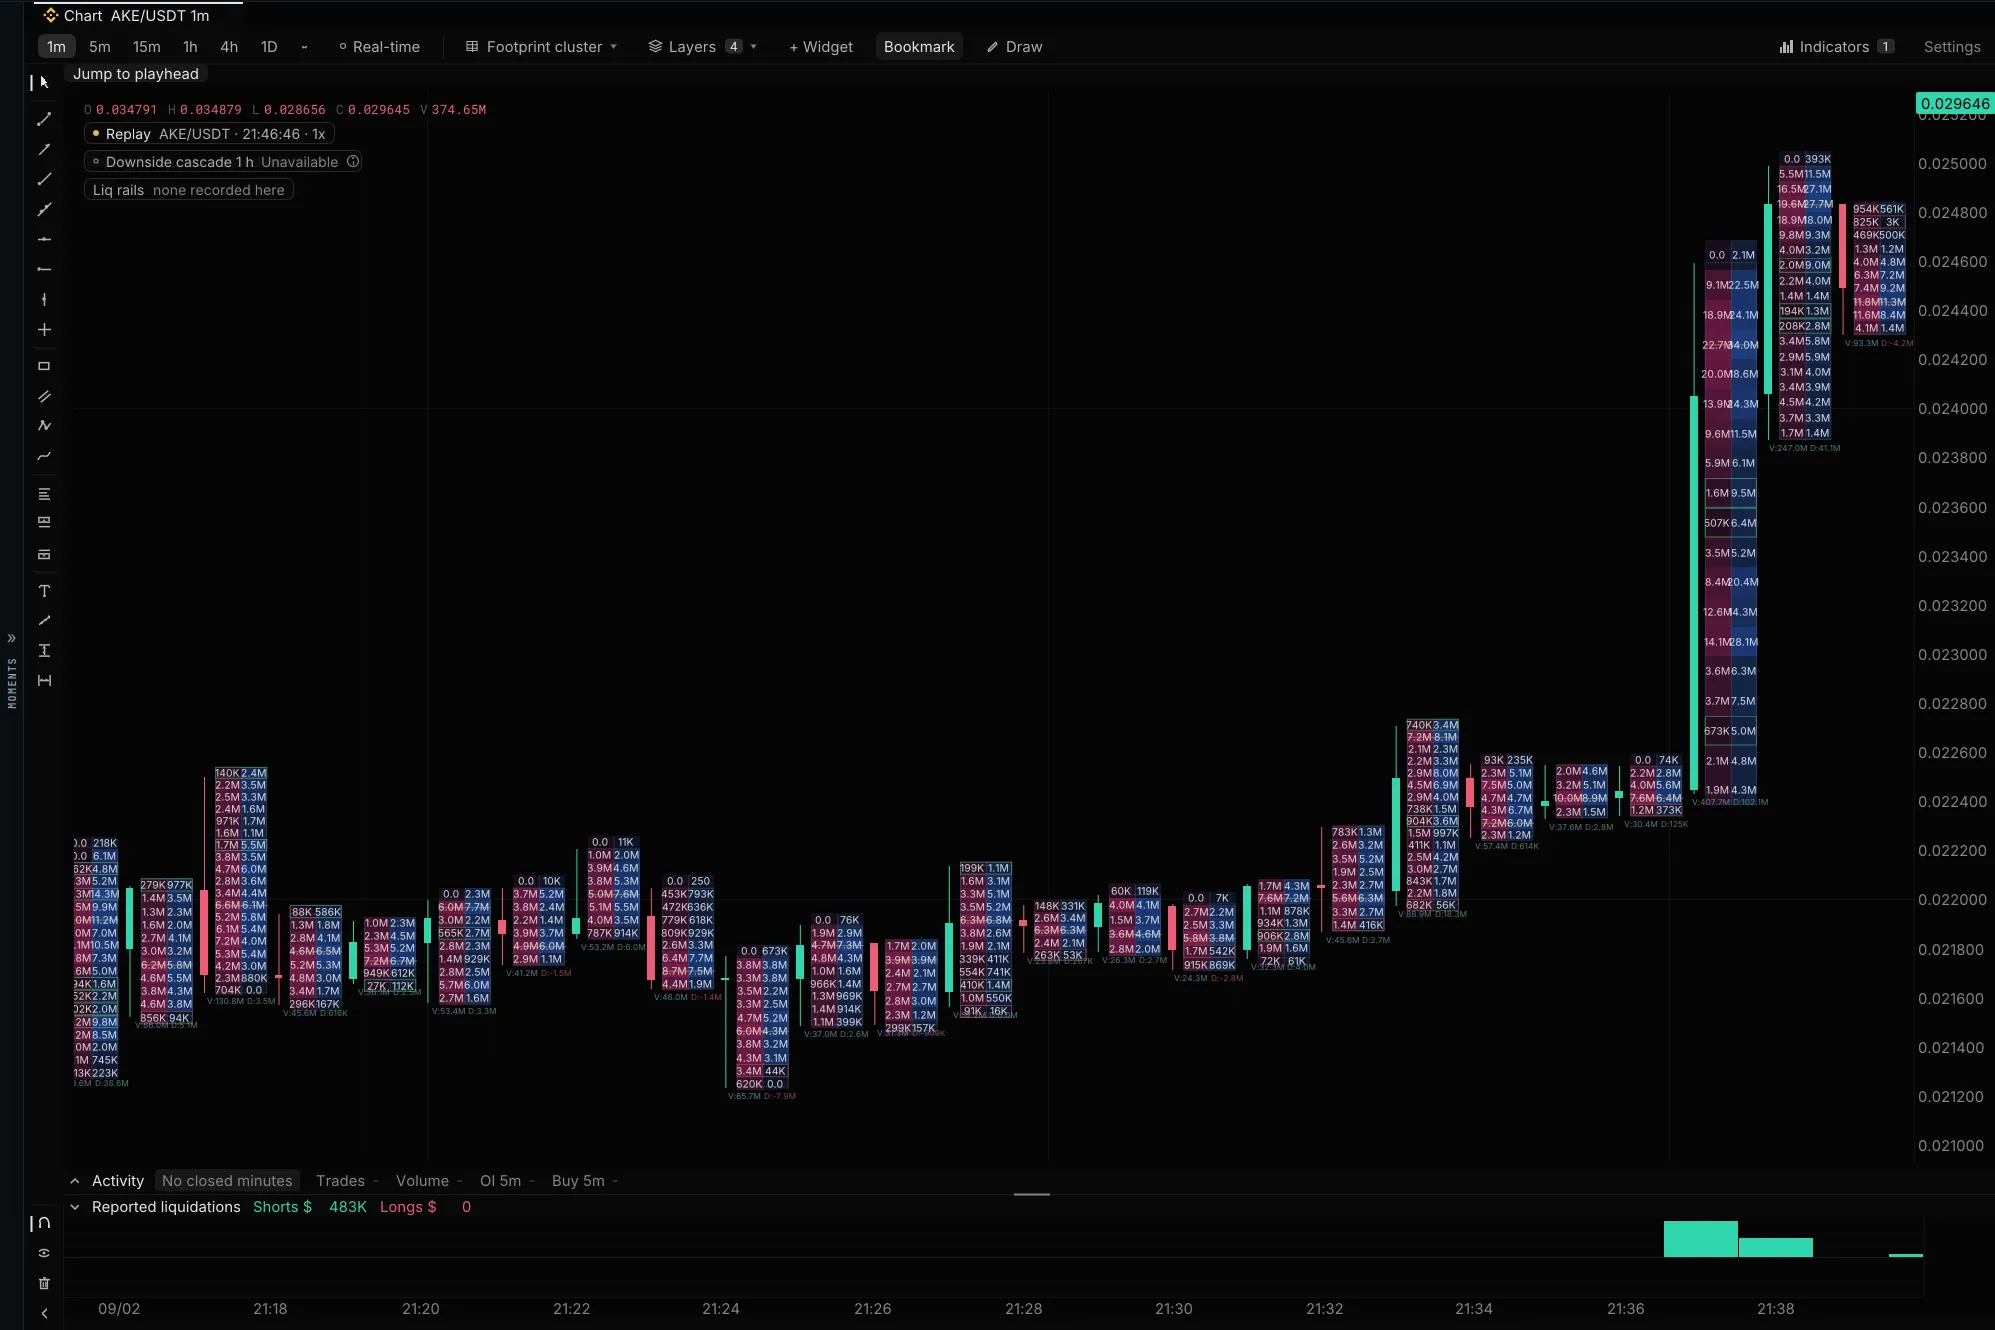Expand the Moments side panel
Image resolution: width=1995 pixels, height=1330 pixels.
click(12, 638)
